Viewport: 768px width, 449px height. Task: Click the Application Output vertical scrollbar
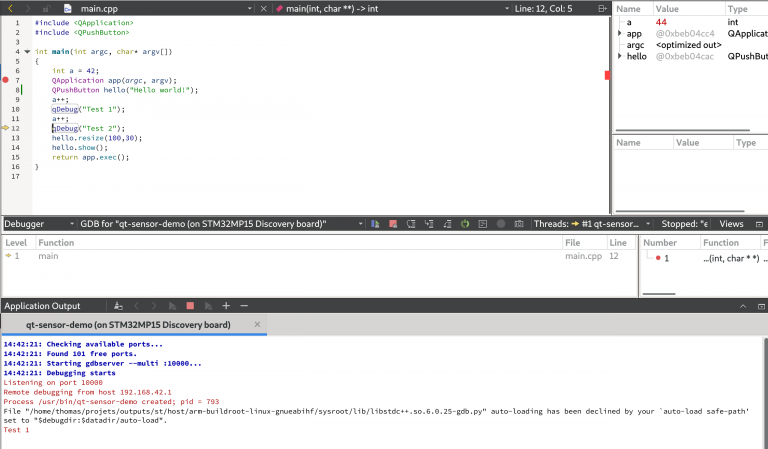click(765, 392)
